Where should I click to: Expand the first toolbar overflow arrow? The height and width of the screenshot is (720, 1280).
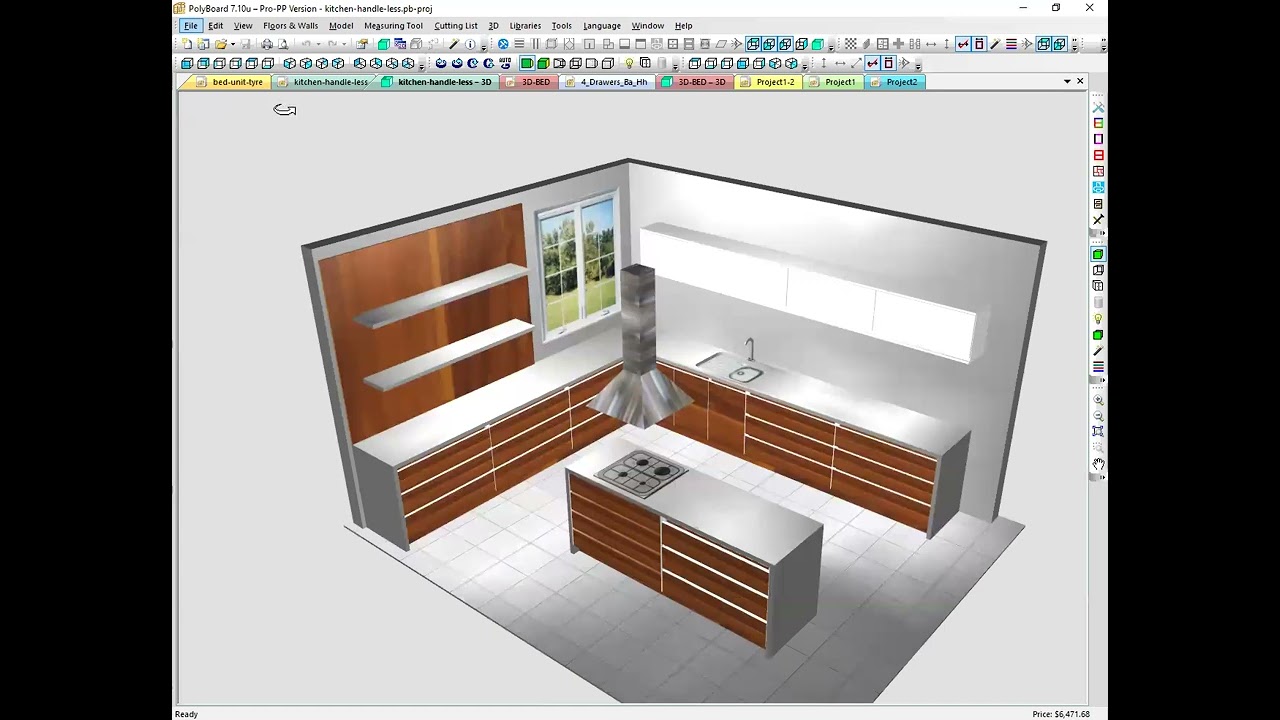coord(484,47)
